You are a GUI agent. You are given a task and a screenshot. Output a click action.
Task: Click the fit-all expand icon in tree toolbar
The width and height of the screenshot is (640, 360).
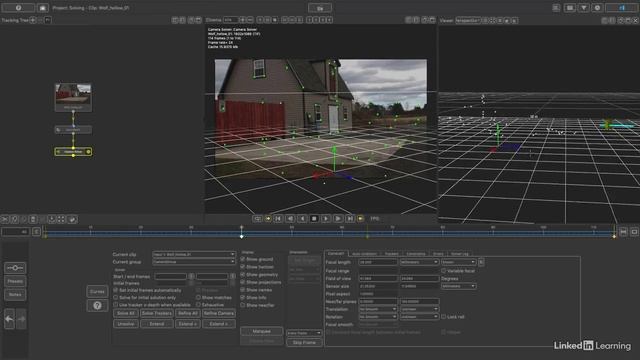point(61,220)
